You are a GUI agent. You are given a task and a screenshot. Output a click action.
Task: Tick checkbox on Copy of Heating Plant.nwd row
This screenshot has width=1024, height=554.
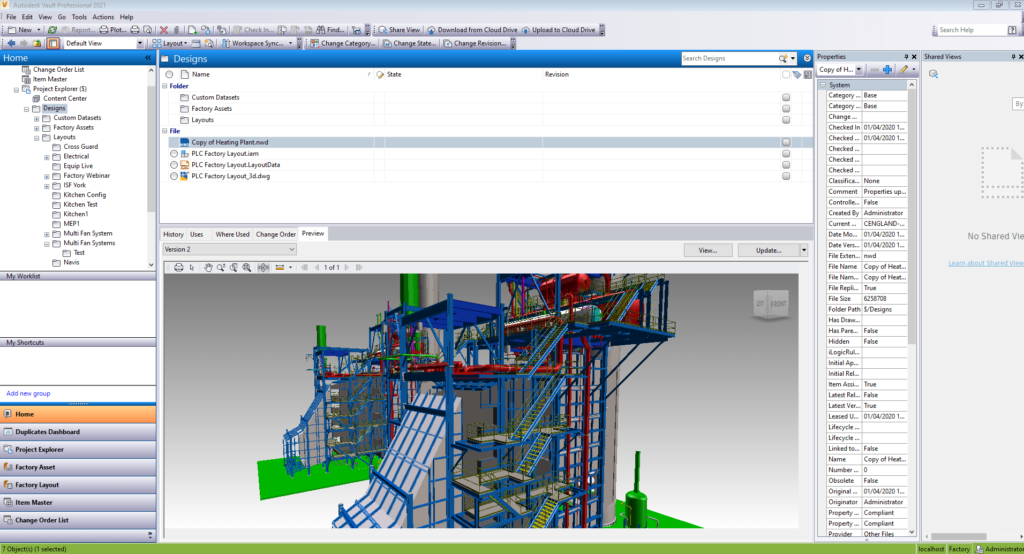(x=786, y=142)
